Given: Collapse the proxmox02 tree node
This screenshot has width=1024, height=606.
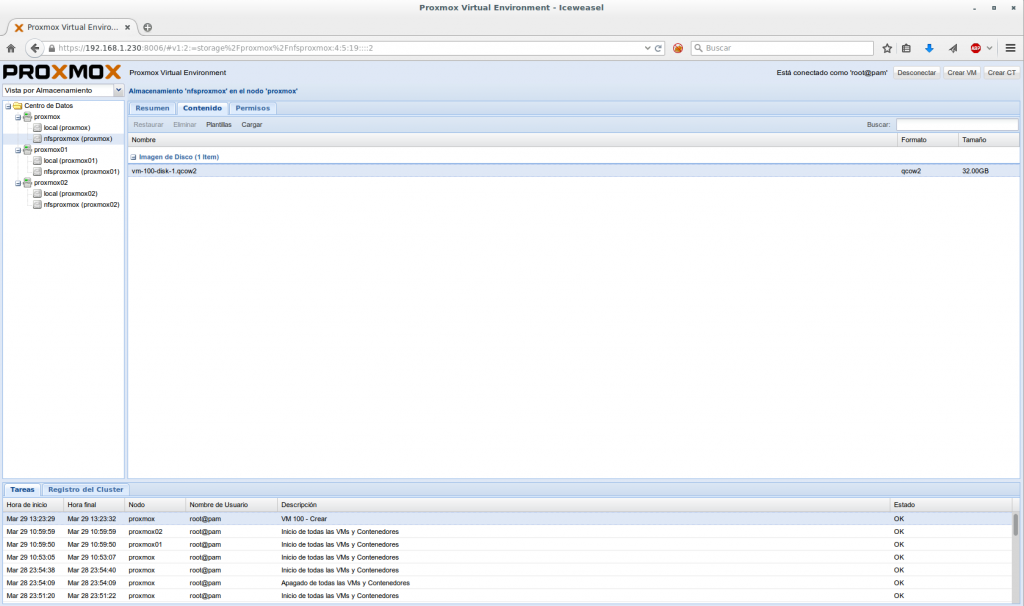Looking at the screenshot, I should pos(17,183).
